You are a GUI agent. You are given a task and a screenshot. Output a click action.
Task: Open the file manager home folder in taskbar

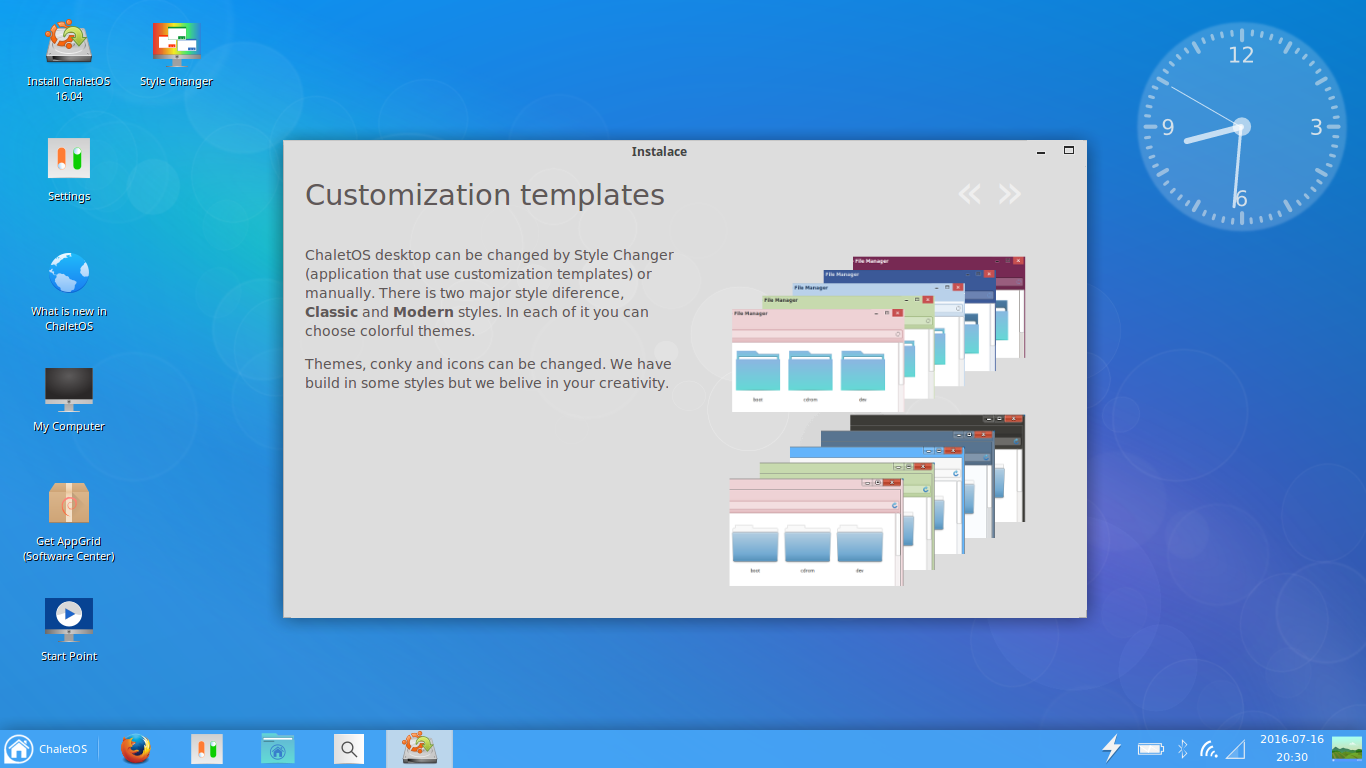pyautogui.click(x=278, y=749)
